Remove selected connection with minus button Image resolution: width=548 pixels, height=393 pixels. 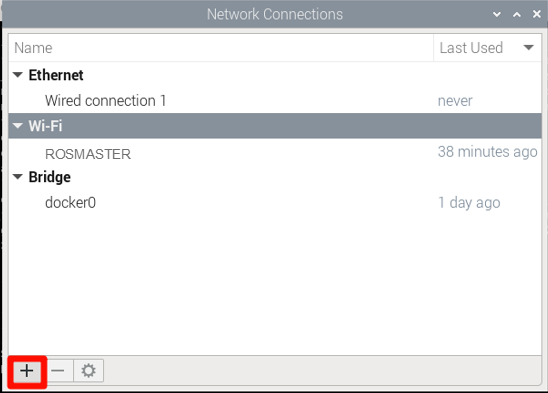click(x=58, y=371)
